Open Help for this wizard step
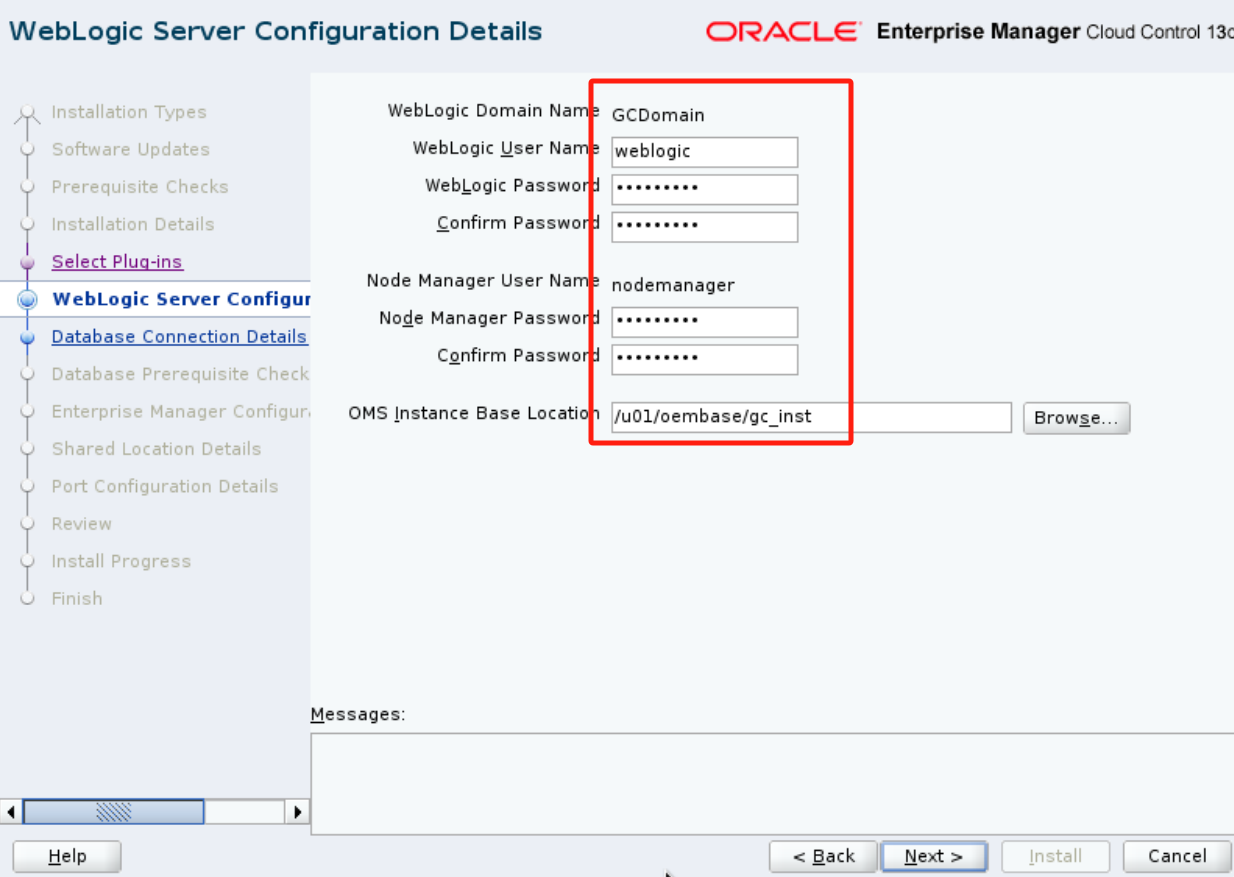 (x=67, y=856)
